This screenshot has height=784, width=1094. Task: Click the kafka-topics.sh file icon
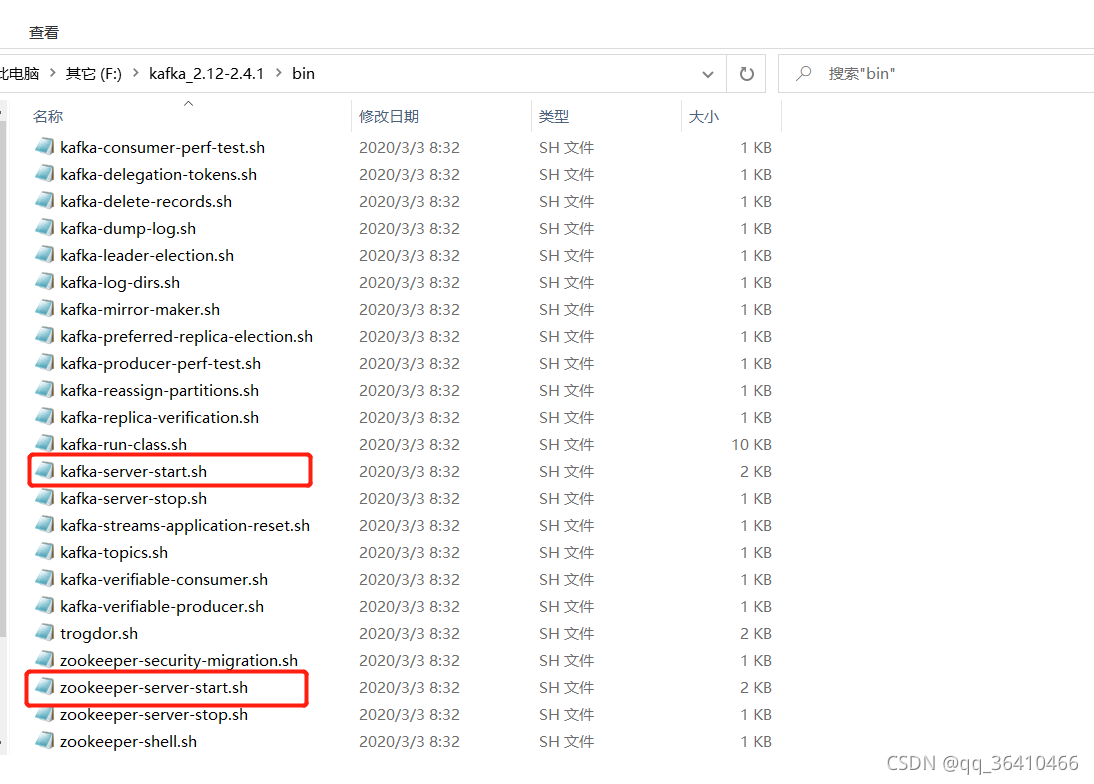point(45,552)
